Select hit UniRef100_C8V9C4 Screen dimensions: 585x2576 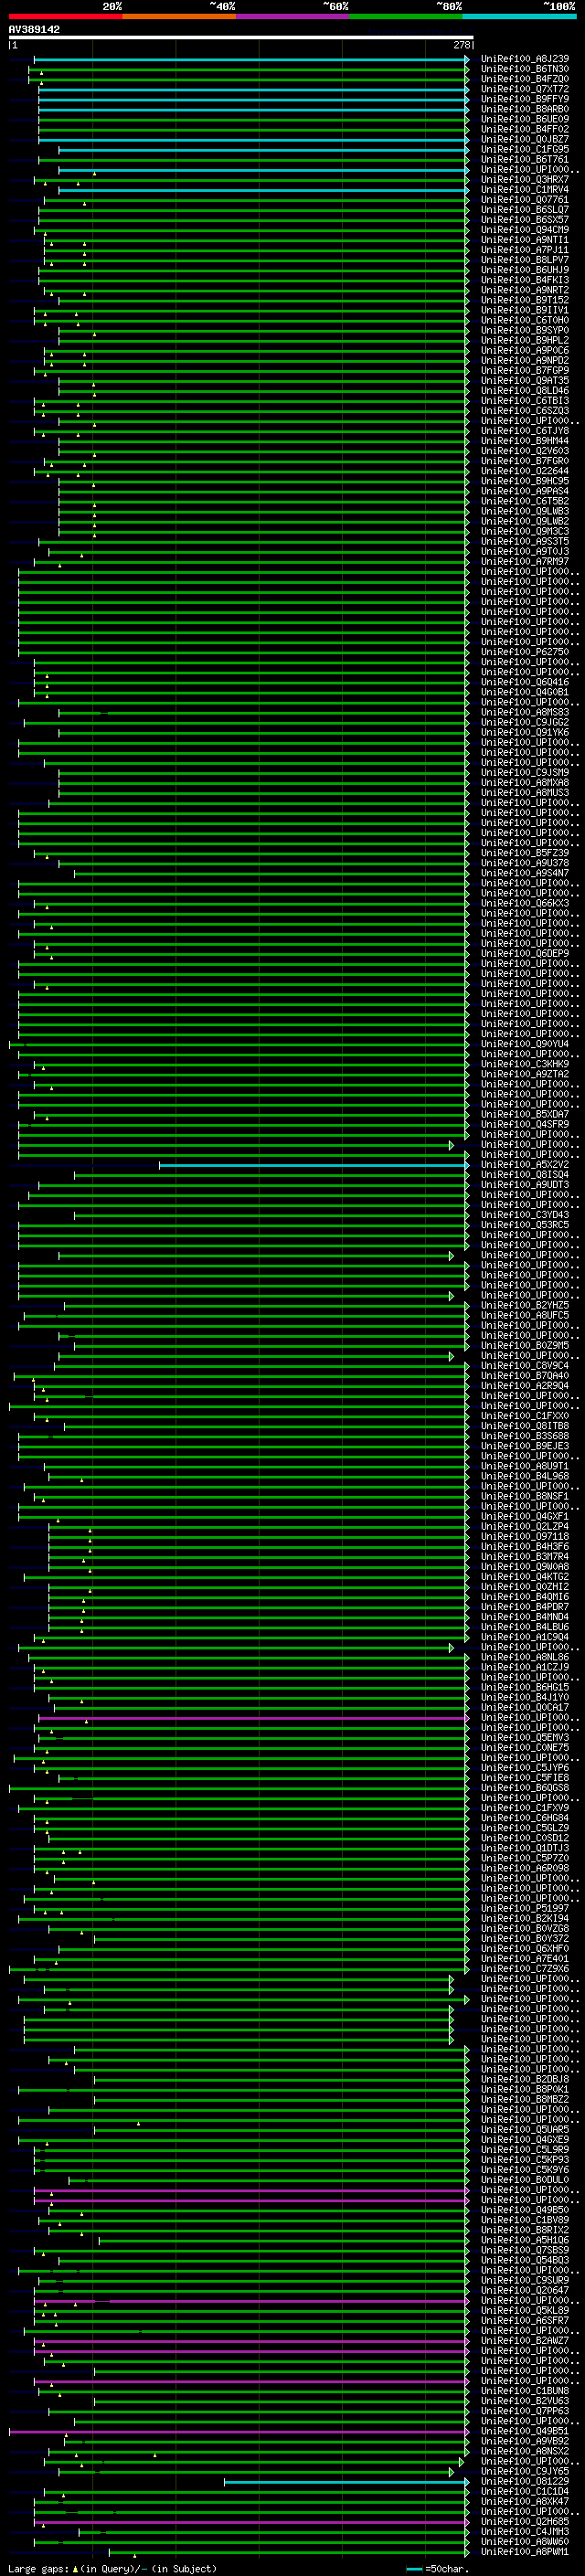tap(525, 1366)
